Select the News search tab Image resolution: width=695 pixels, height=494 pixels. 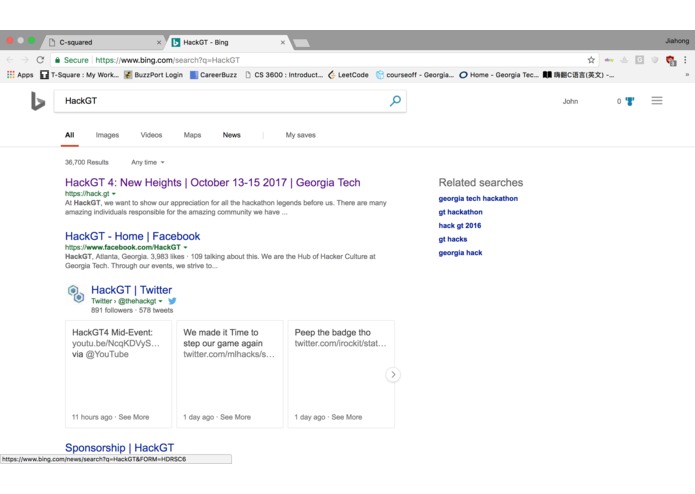click(231, 135)
